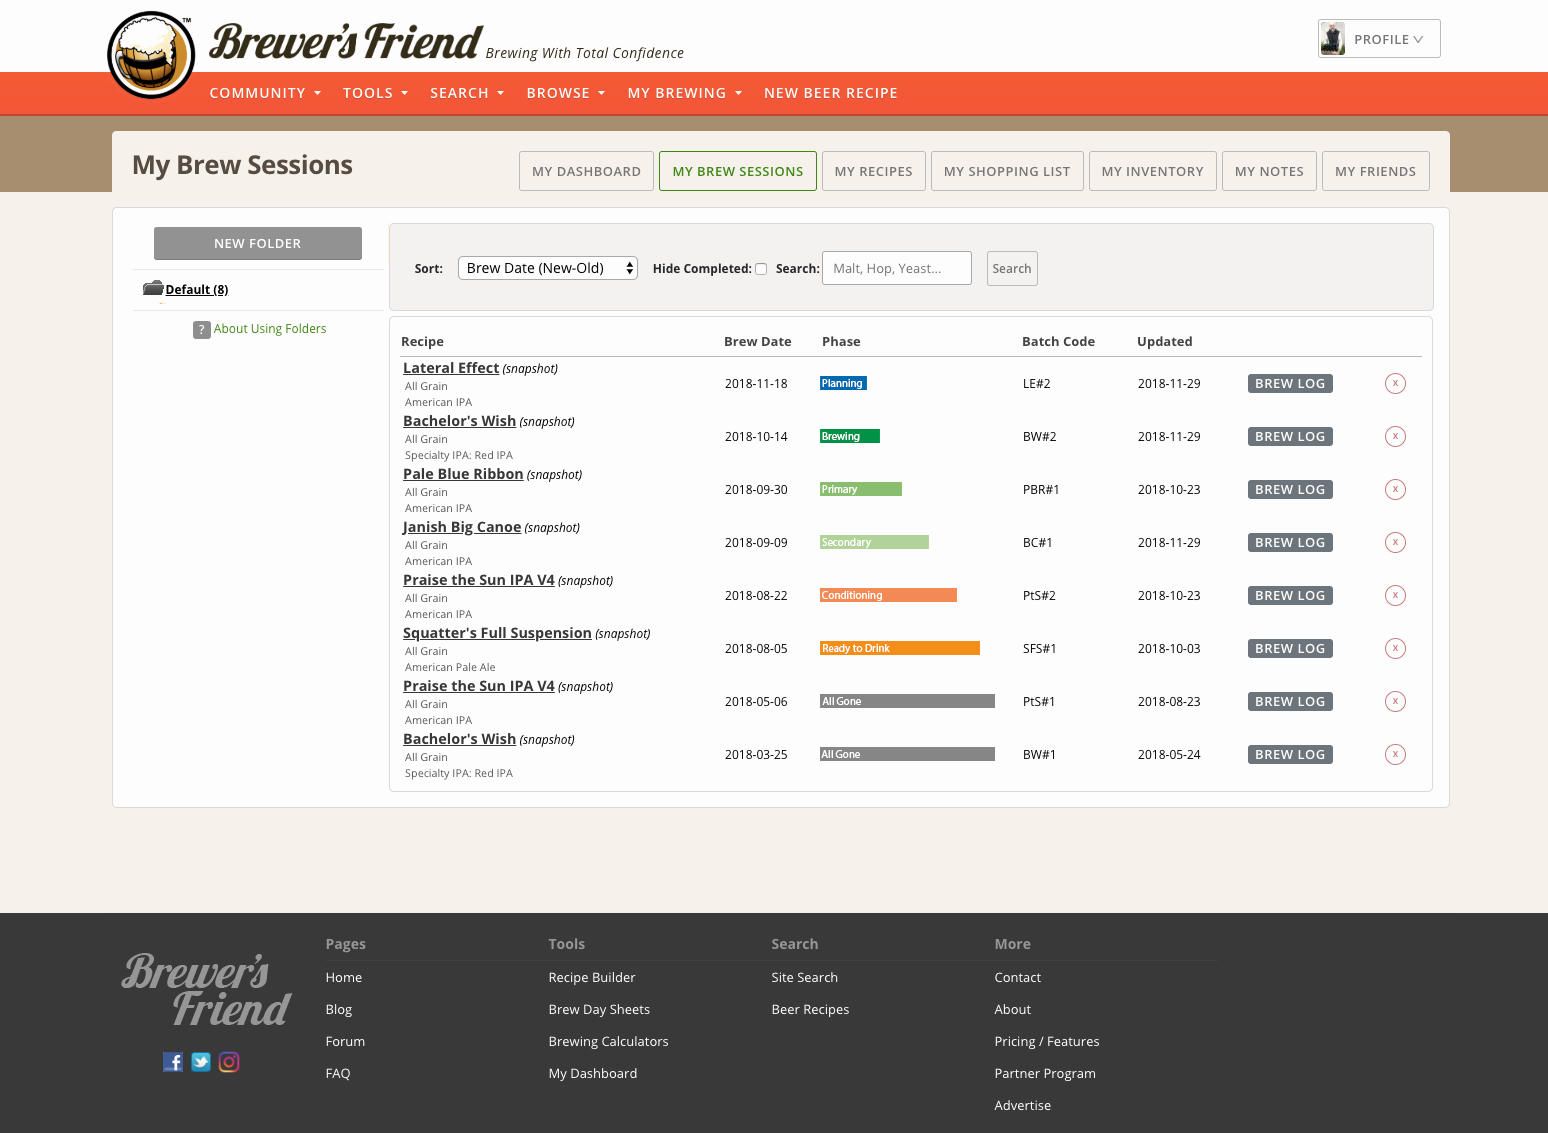Select the My Brew Sessions tab
The width and height of the screenshot is (1548, 1133).
[738, 171]
